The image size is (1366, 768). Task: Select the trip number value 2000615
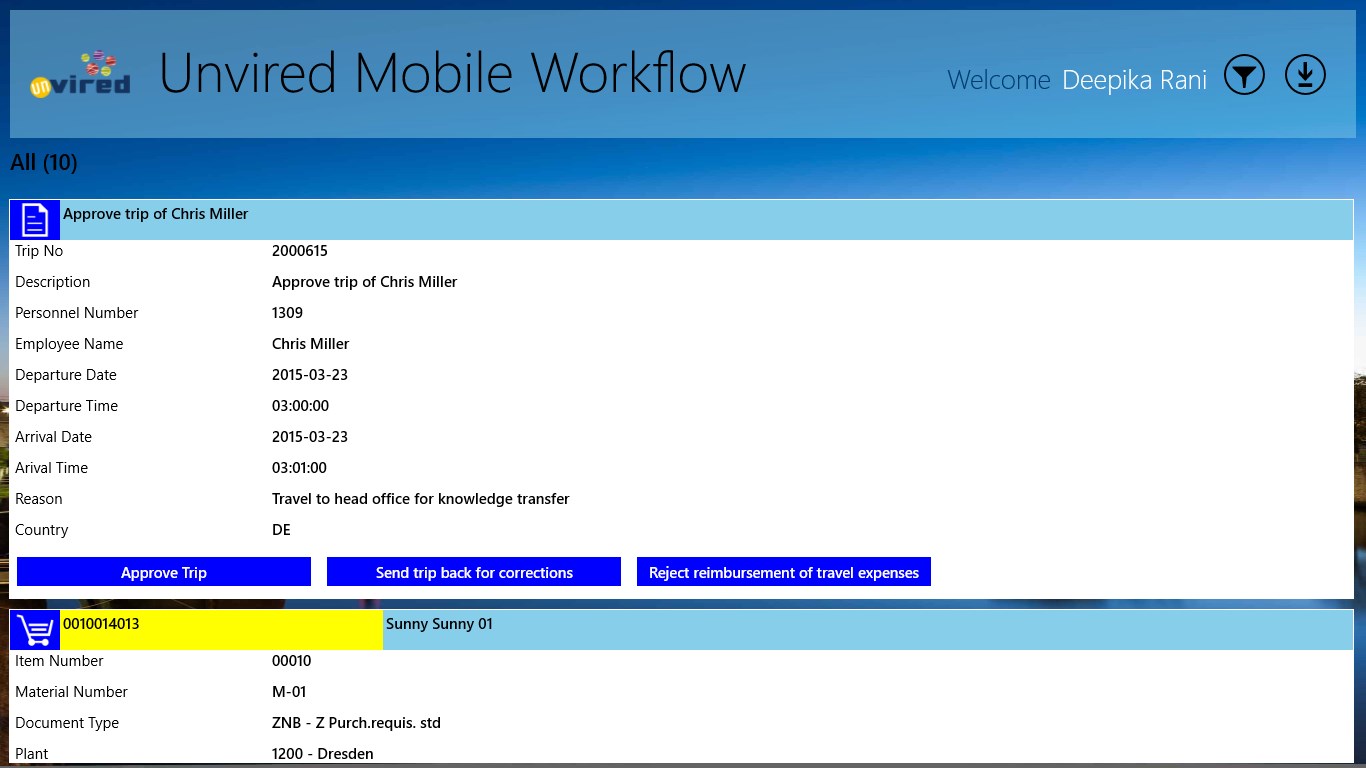click(300, 251)
